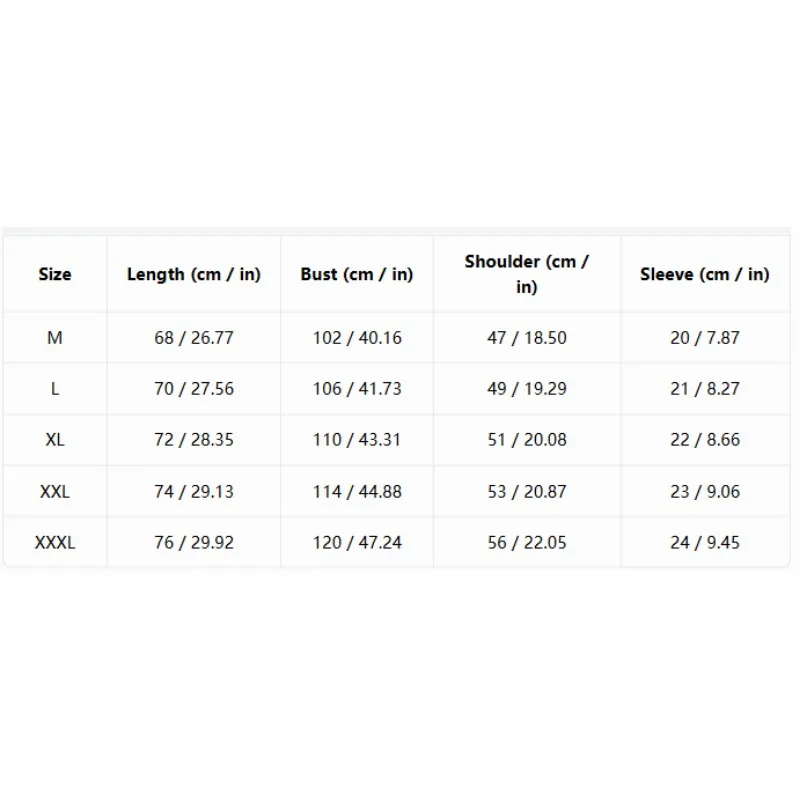This screenshot has height=800, width=800.
Task: Click the Bust (cm / in) header
Action: [357, 274]
